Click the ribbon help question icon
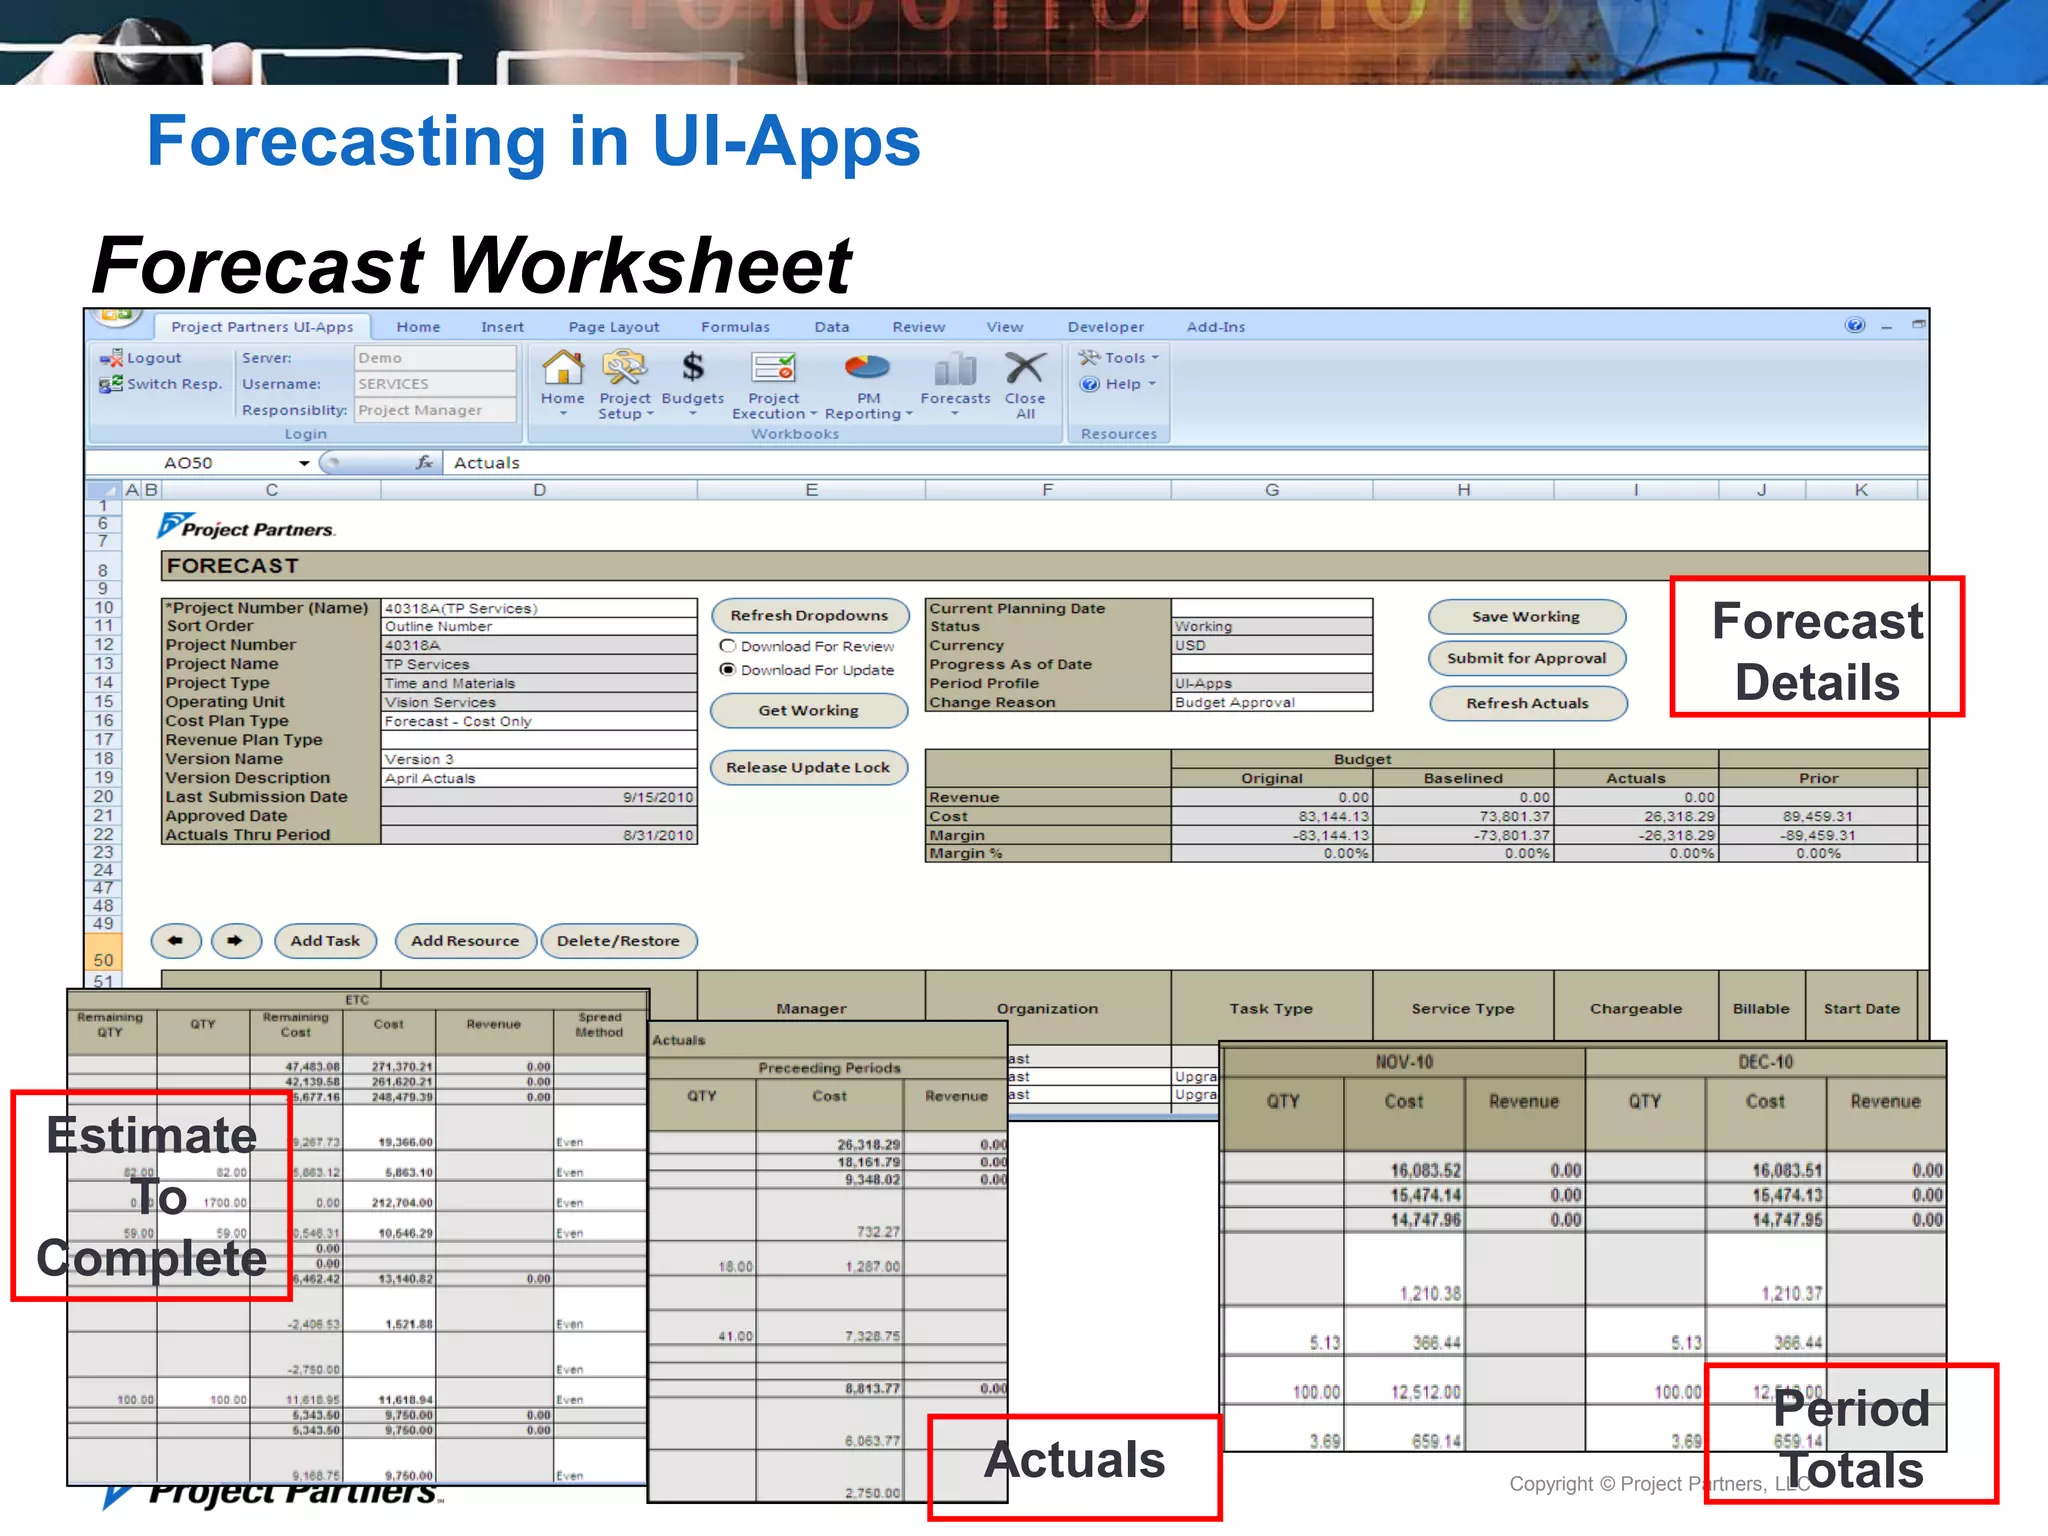The image size is (2048, 1536). click(1855, 325)
